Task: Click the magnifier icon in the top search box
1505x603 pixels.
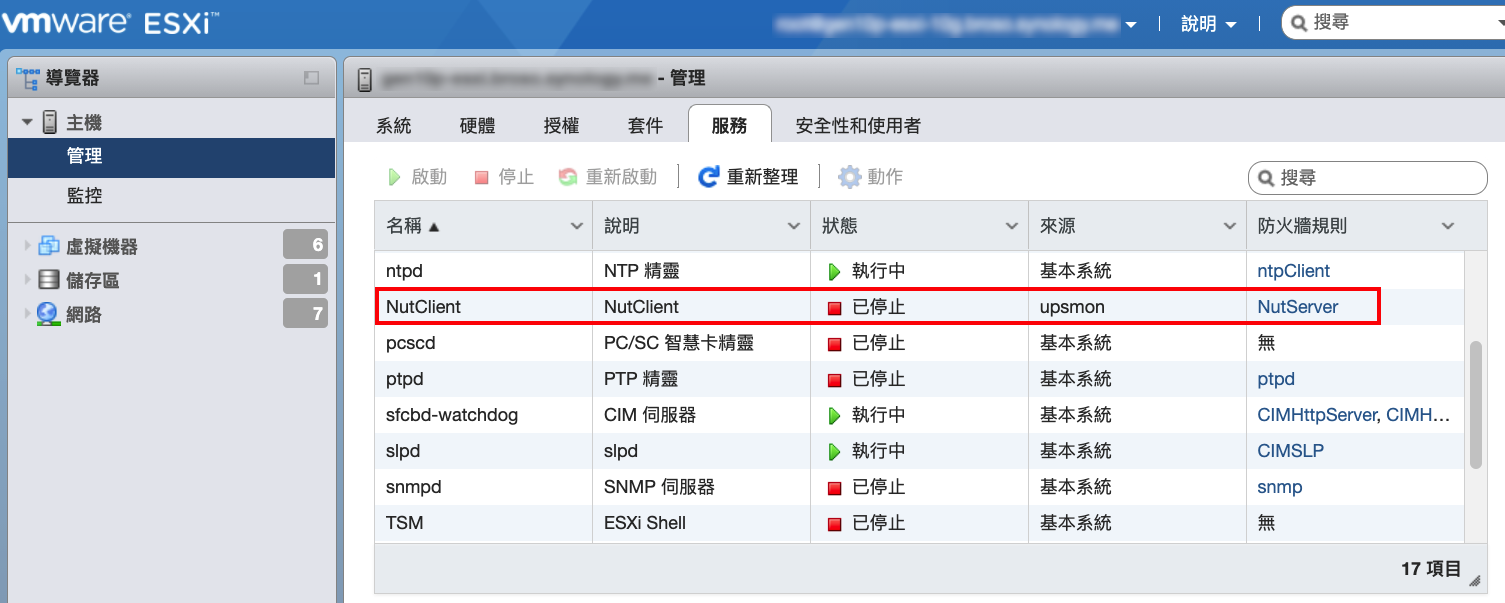Action: click(x=1301, y=22)
